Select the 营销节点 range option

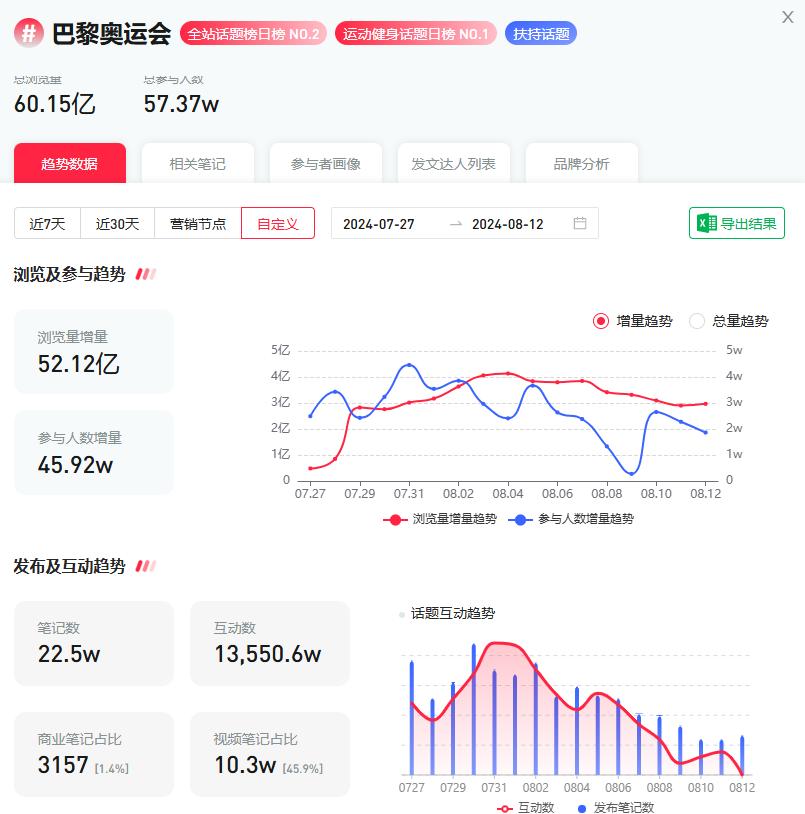click(x=198, y=223)
